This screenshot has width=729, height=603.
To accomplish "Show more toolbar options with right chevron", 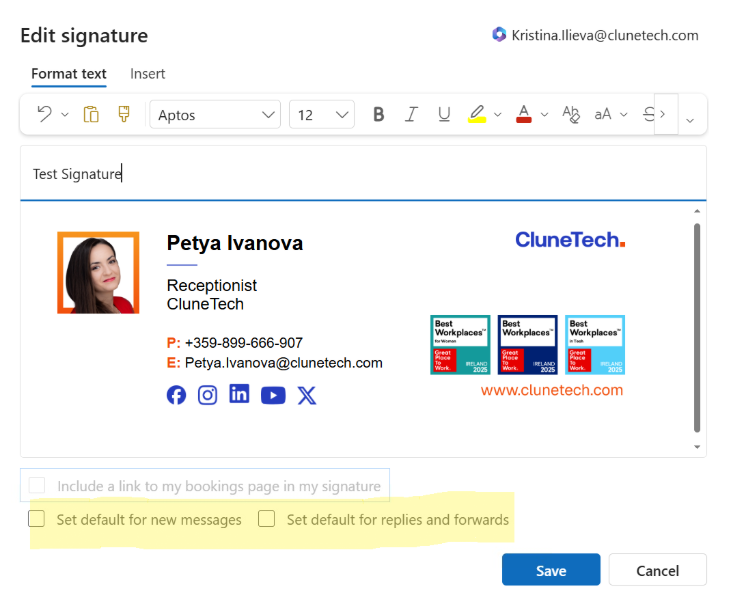I will tap(666, 114).
